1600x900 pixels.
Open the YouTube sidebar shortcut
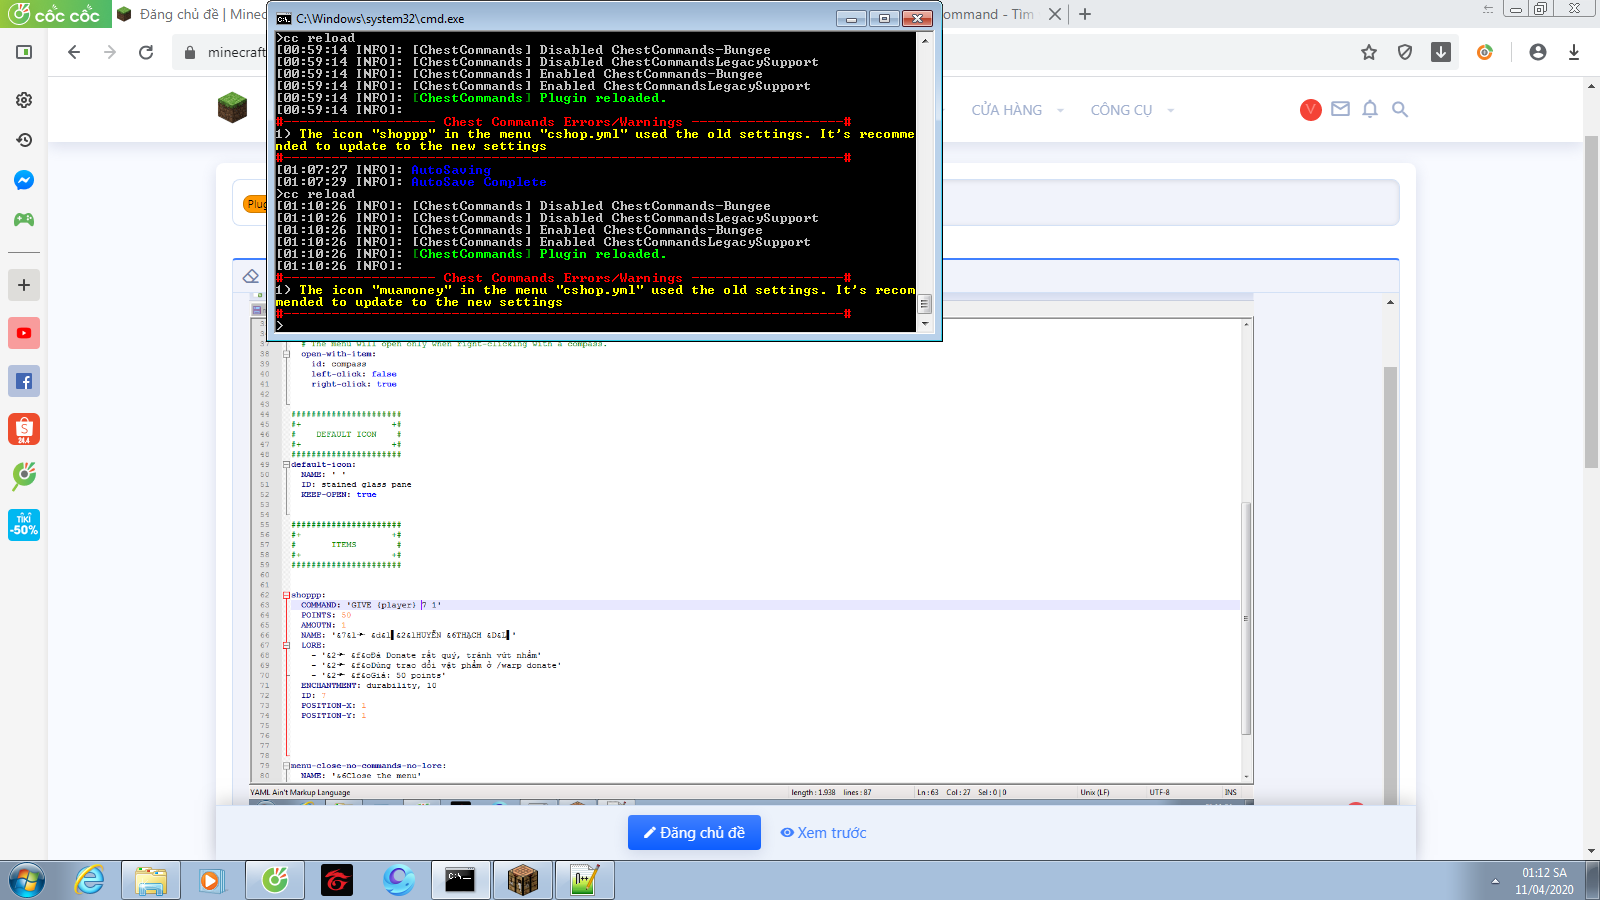(24, 333)
